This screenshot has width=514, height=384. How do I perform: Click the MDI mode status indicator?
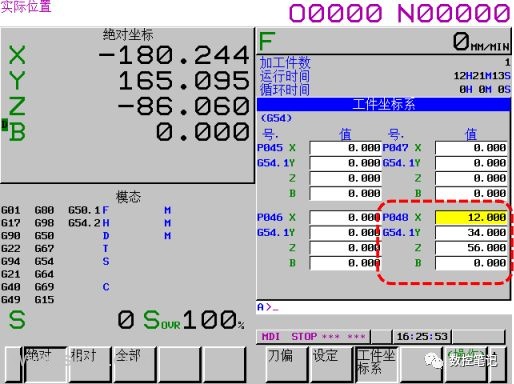pos(271,336)
